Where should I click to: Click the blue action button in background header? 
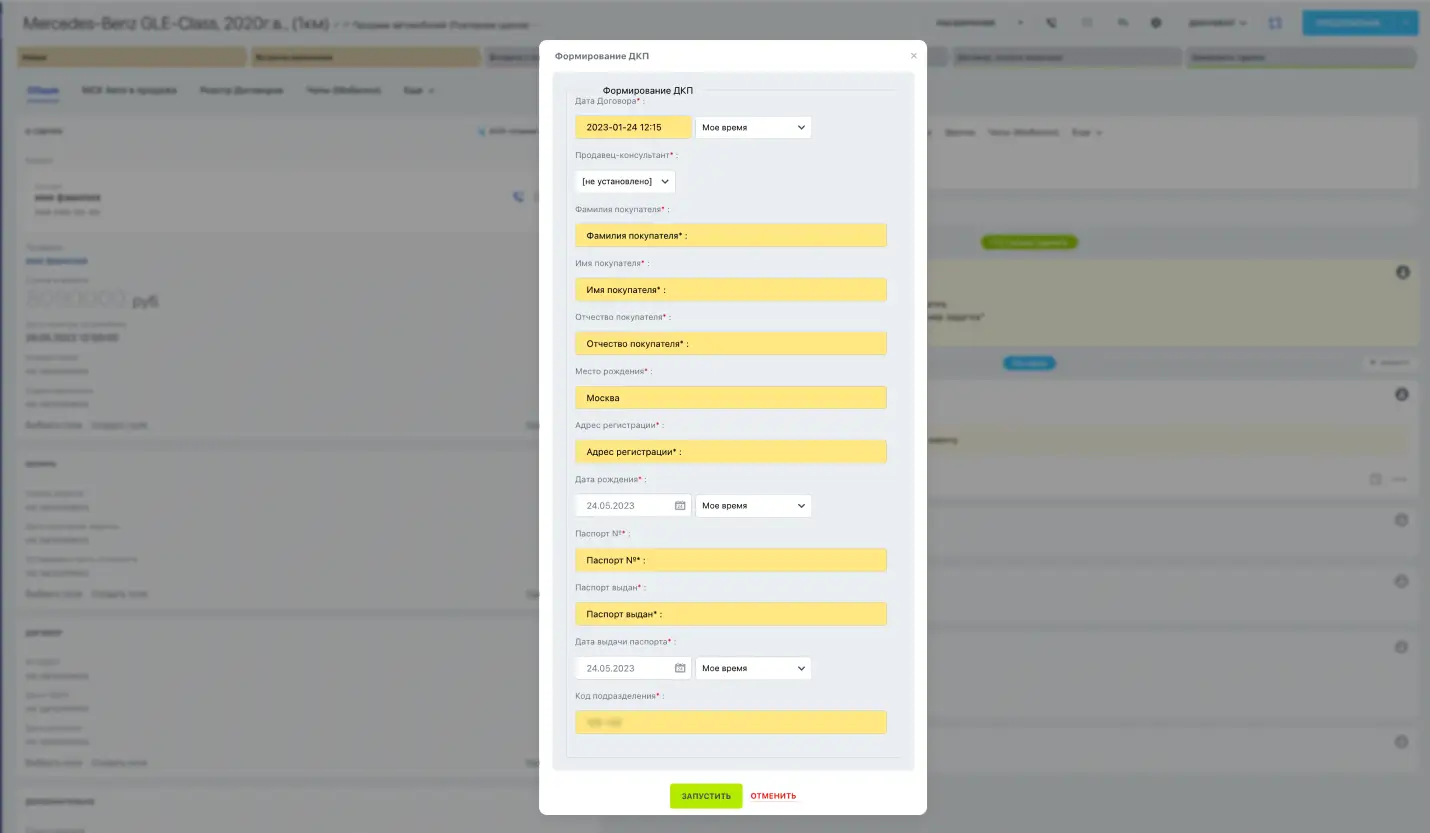click(x=1349, y=22)
